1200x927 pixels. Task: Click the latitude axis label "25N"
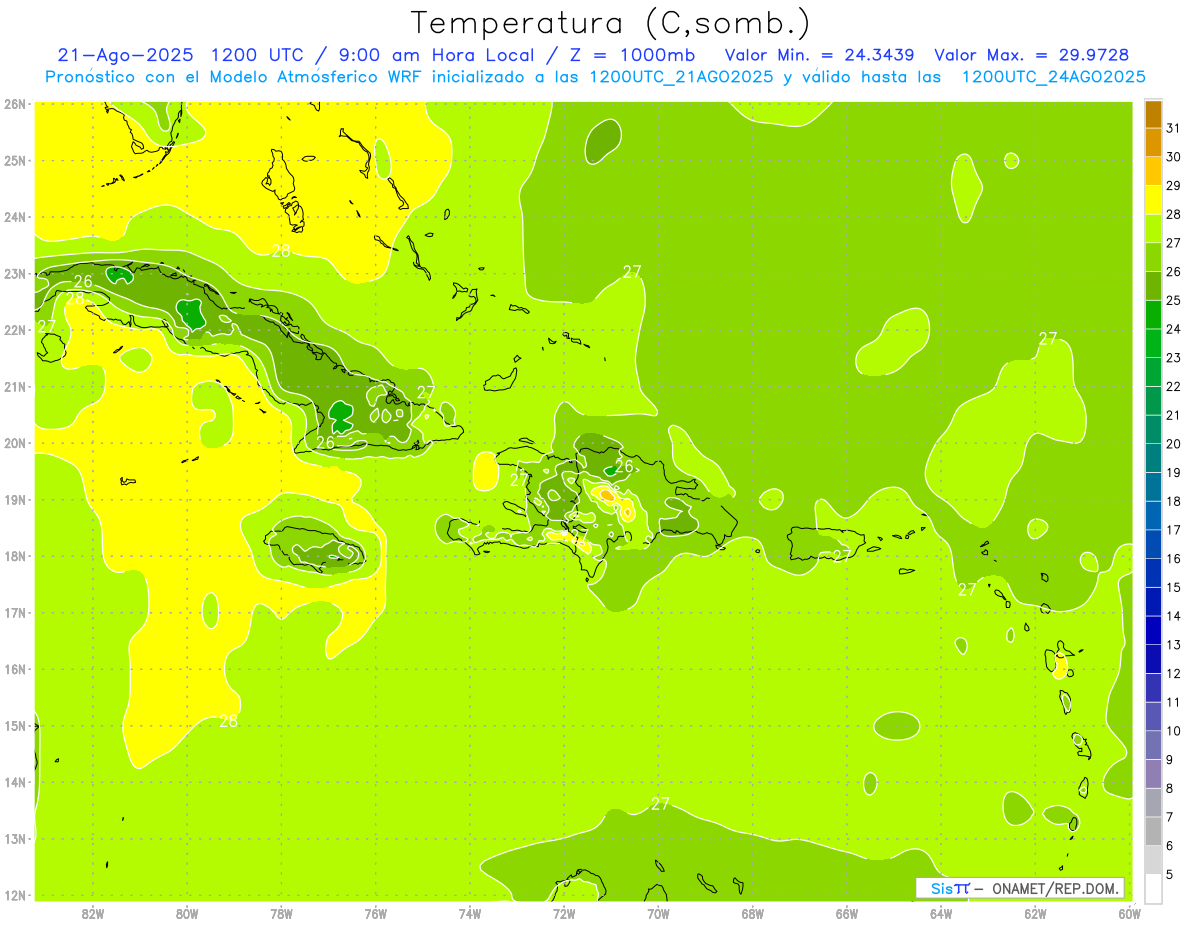click(x=14, y=160)
